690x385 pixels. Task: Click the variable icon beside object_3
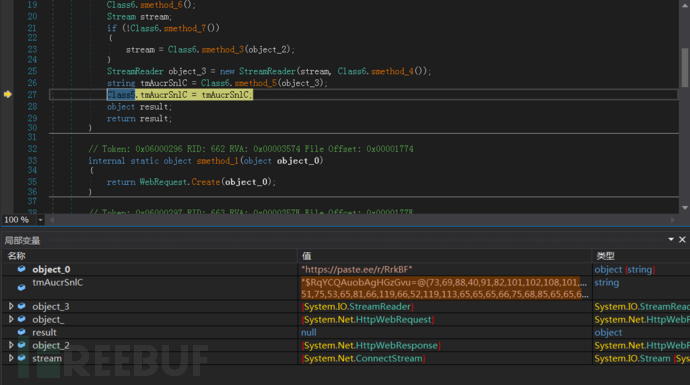pos(21,306)
